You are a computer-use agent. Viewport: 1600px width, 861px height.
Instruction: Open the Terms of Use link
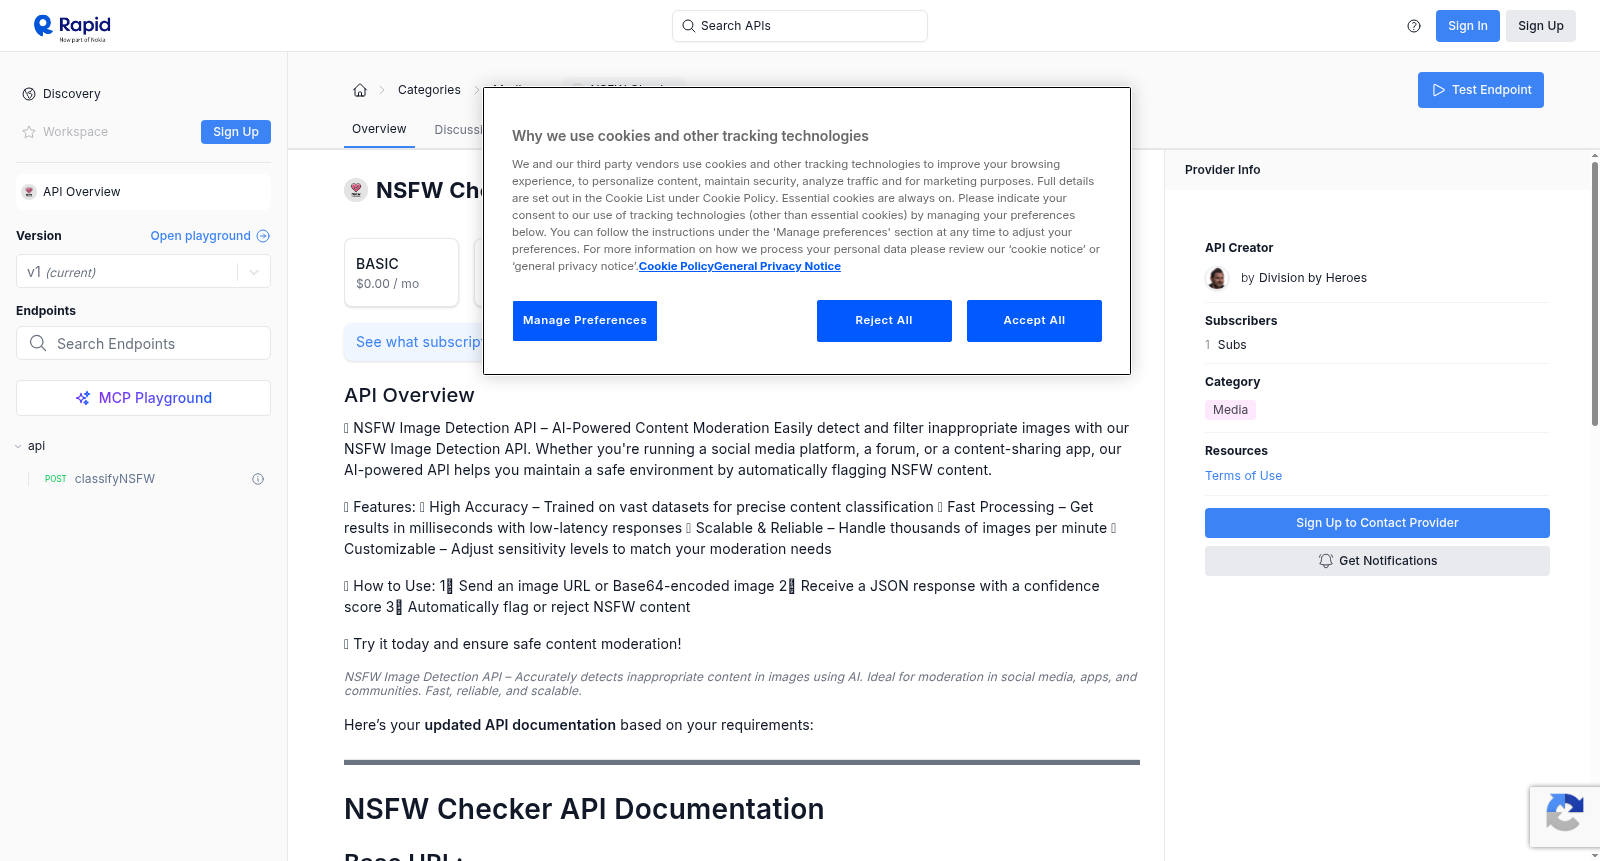tap(1243, 476)
